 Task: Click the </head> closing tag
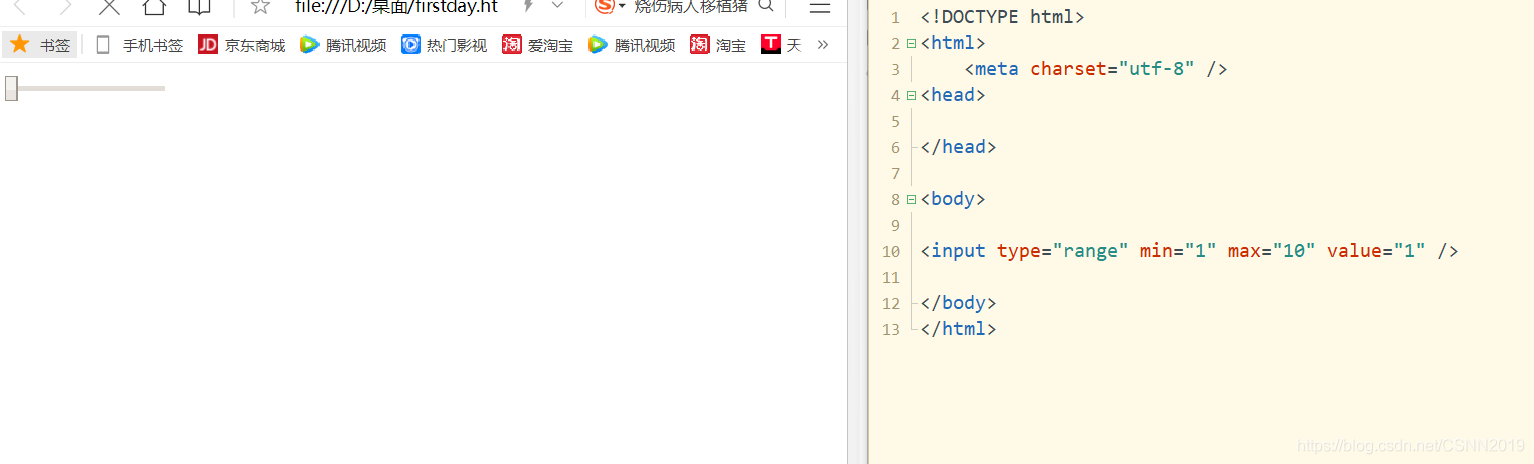958,147
